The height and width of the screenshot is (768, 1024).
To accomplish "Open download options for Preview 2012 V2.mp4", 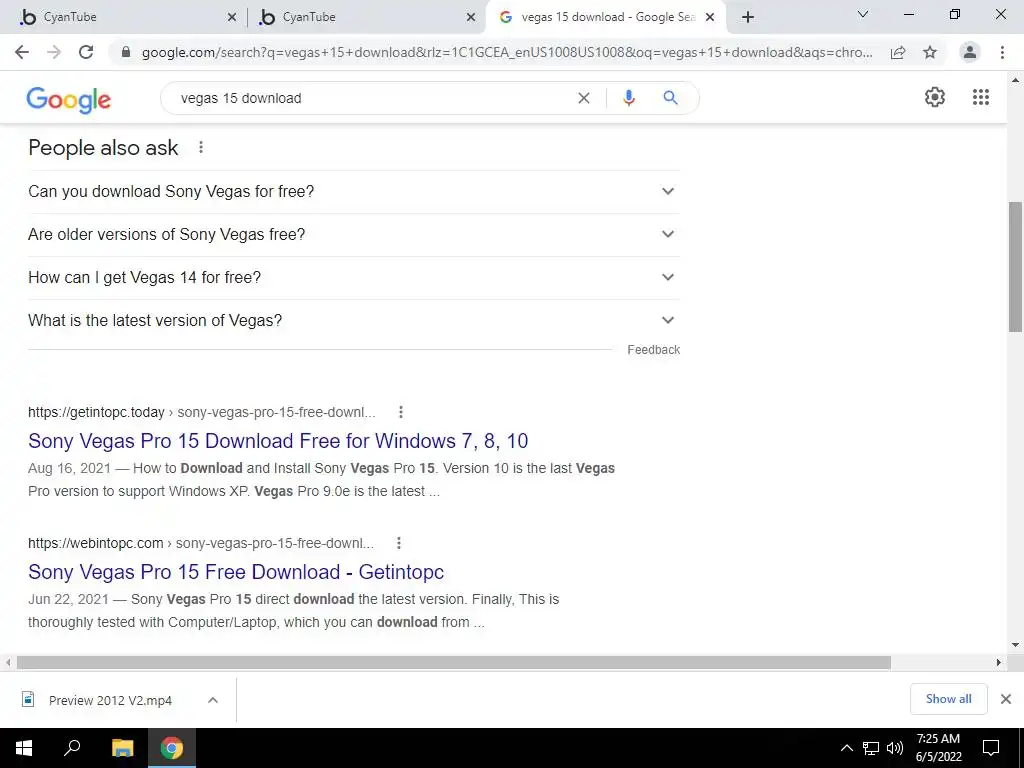I will [213, 700].
